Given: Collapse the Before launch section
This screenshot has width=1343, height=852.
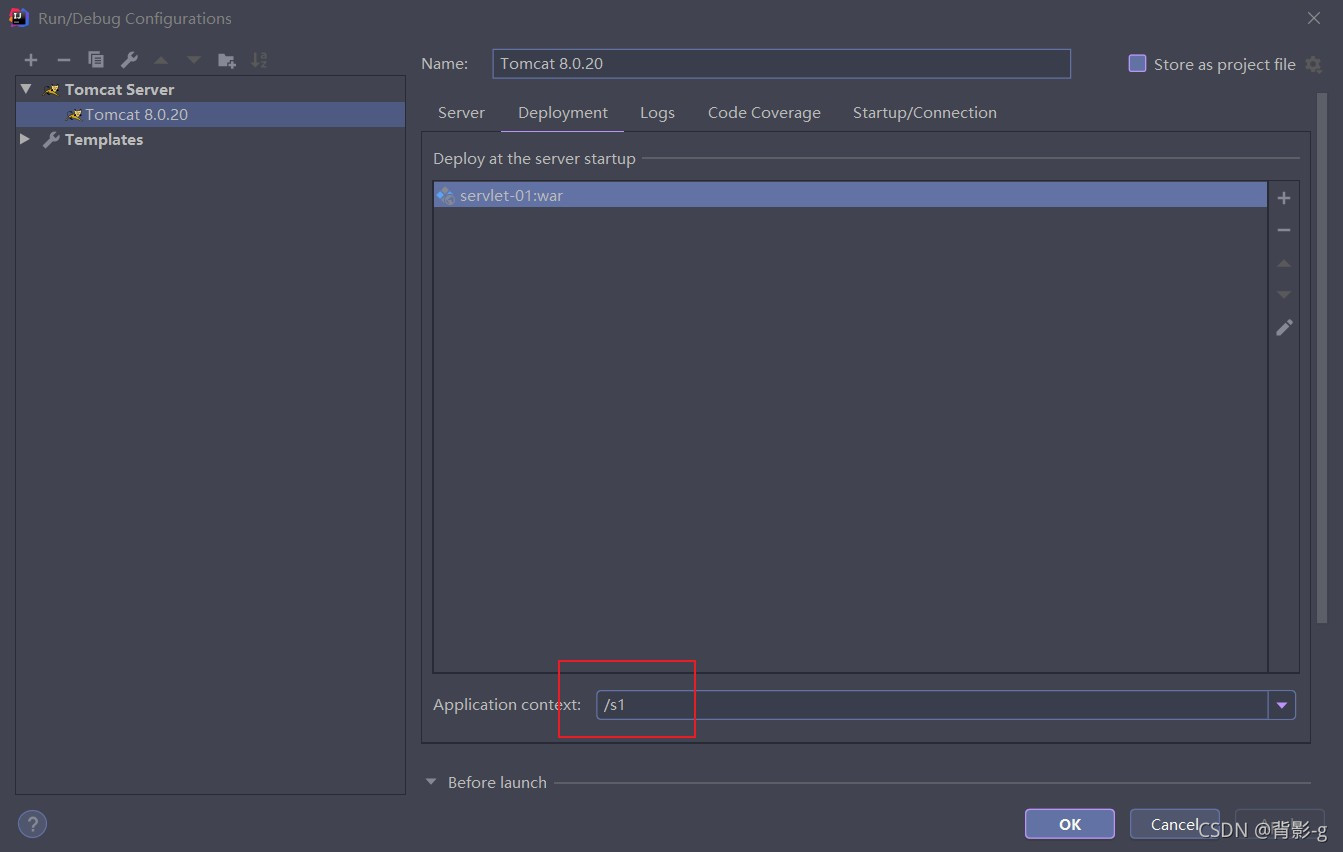Looking at the screenshot, I should [x=431, y=782].
